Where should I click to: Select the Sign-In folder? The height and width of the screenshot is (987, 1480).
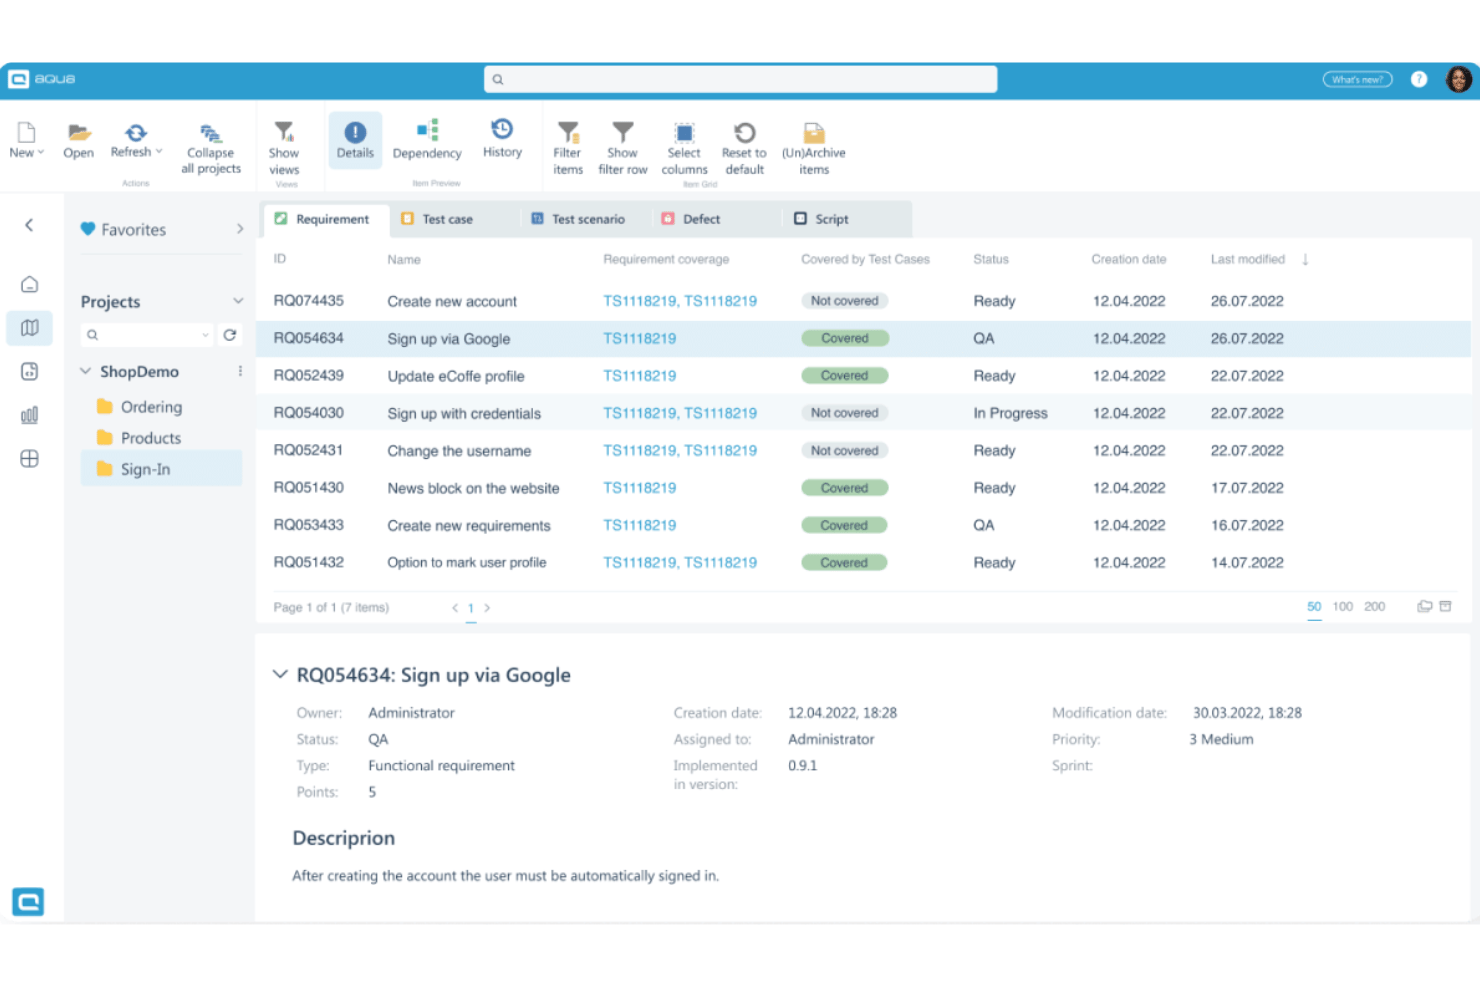tap(161, 469)
